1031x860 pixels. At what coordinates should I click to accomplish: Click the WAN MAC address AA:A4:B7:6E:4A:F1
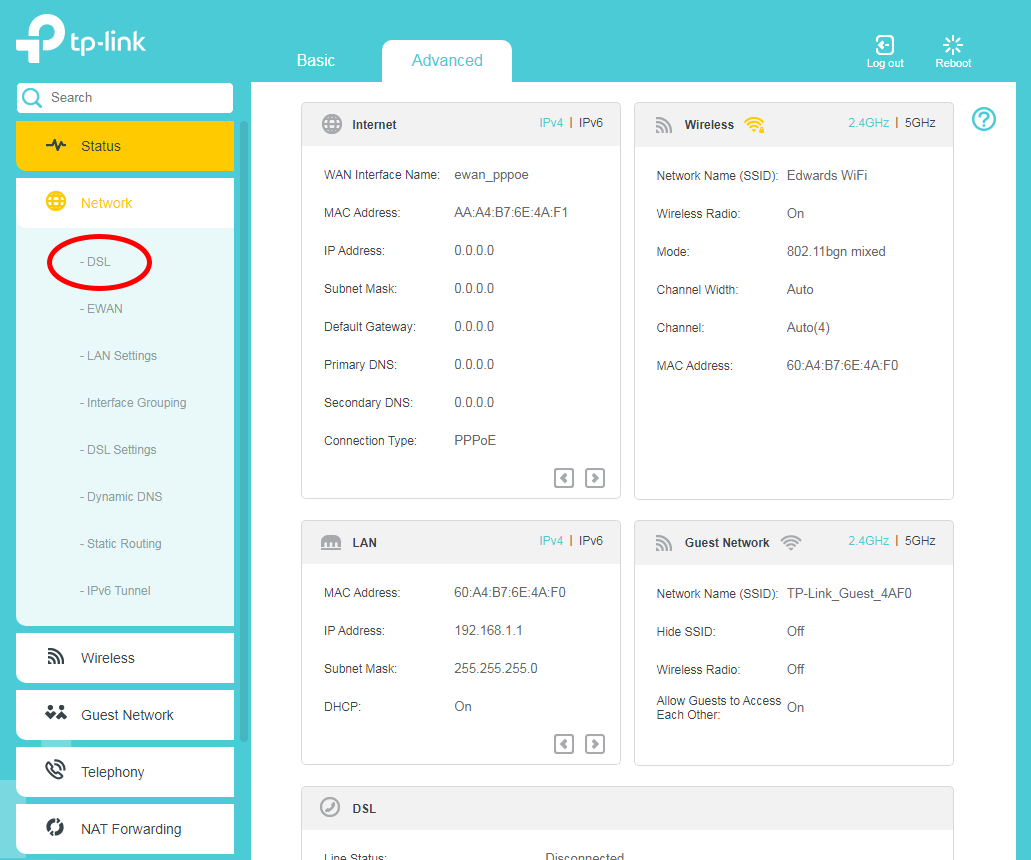(x=511, y=212)
